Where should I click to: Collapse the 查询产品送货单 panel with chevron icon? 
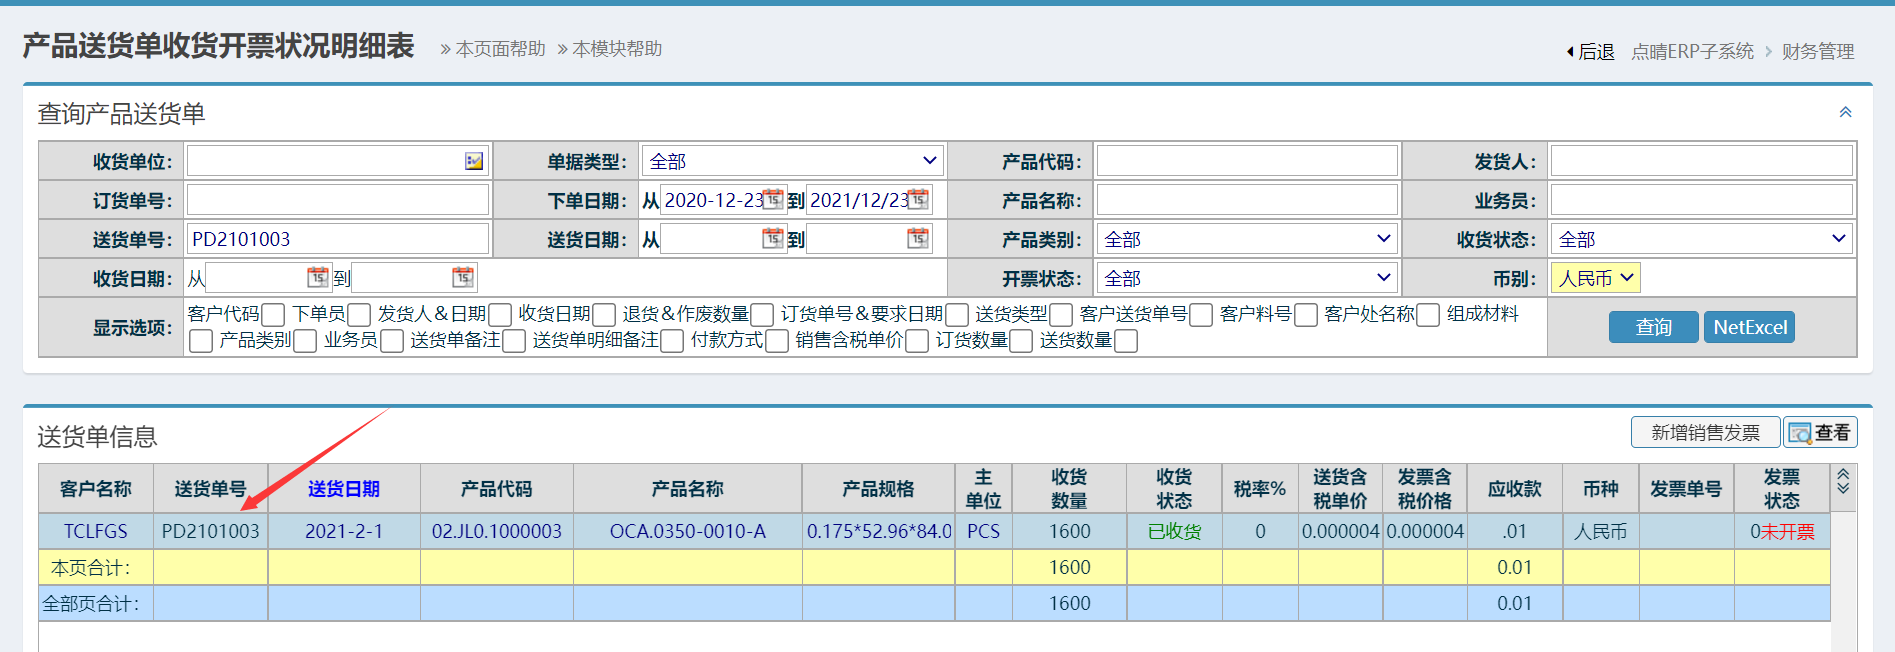[x=1845, y=112]
